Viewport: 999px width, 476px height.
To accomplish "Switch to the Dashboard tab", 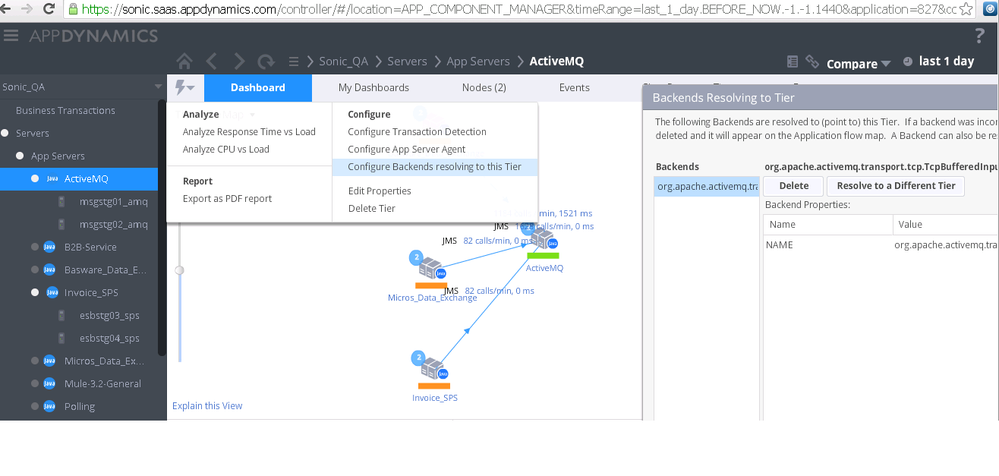I will tap(258, 88).
